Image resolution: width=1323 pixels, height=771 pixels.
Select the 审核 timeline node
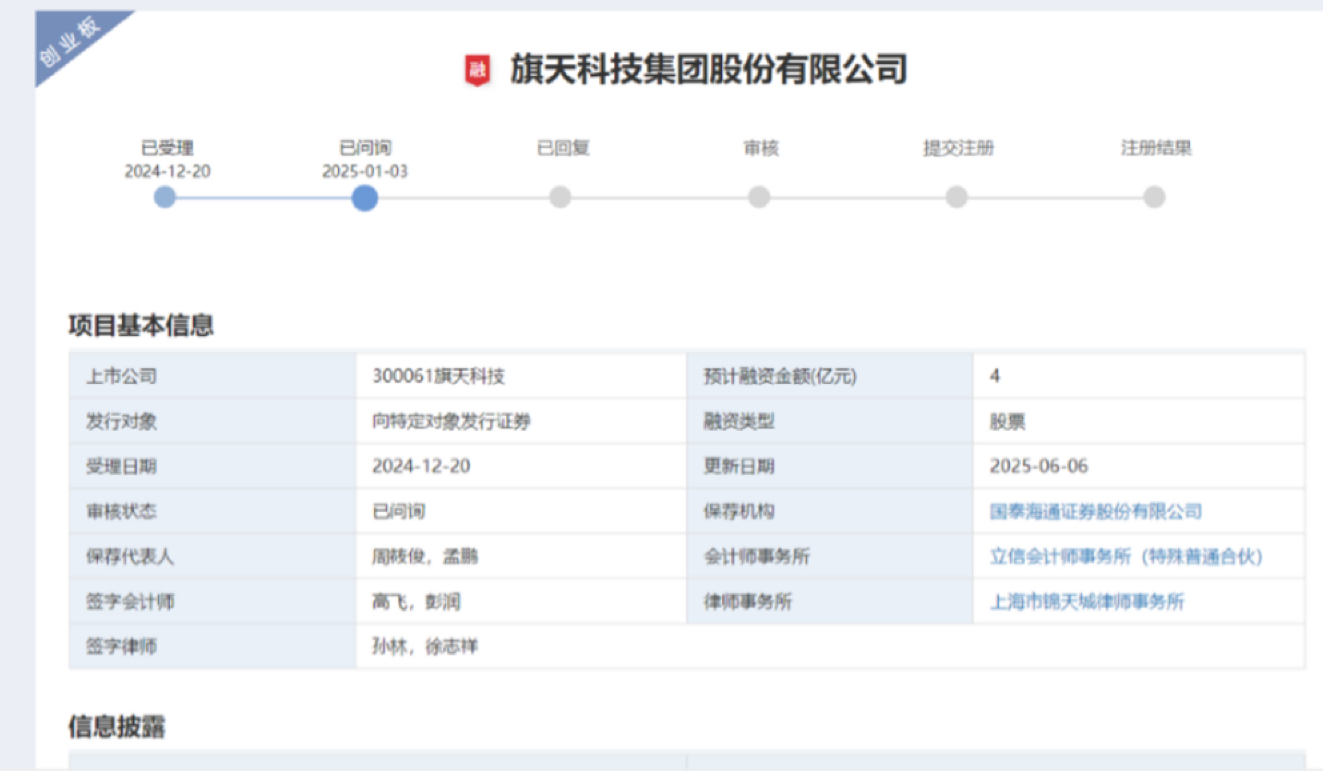(759, 198)
